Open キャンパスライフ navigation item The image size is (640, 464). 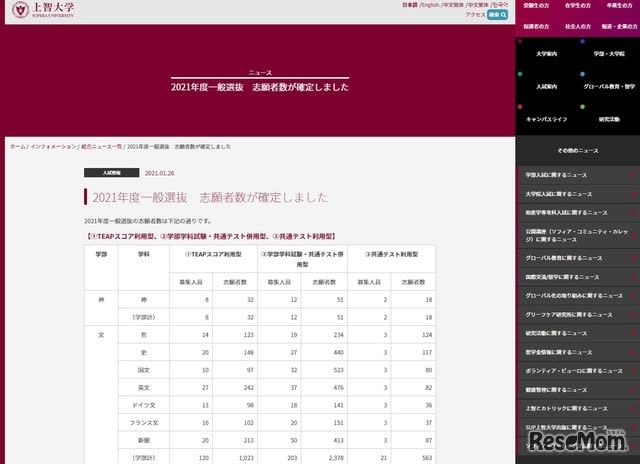[547, 119]
